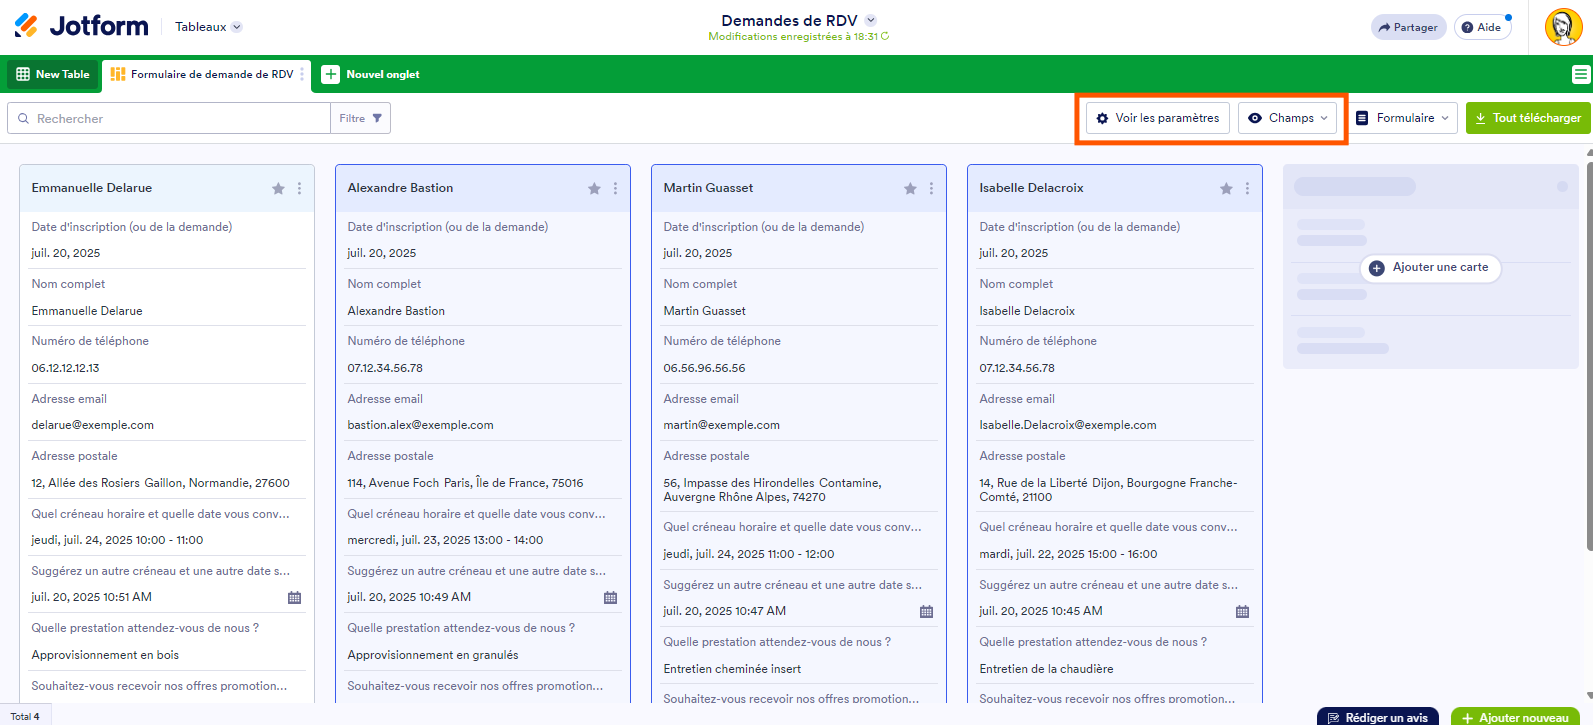
Task: Select email martin@exemple.com
Action: pyautogui.click(x=721, y=425)
